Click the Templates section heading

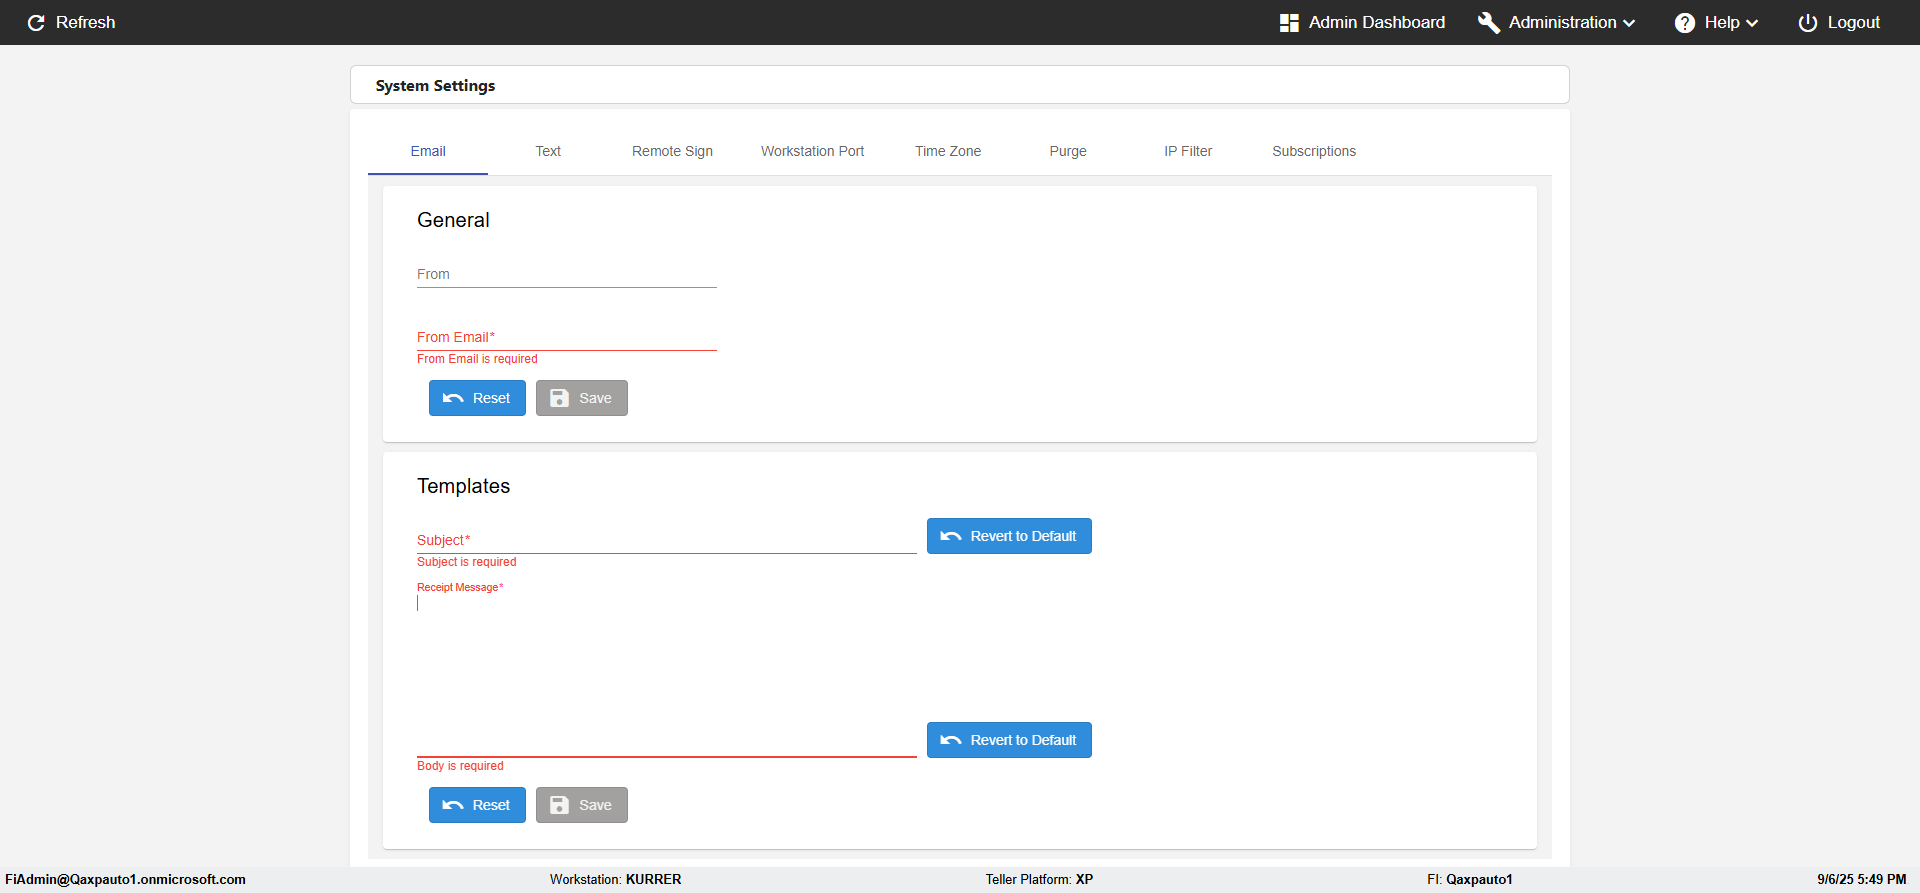[463, 486]
